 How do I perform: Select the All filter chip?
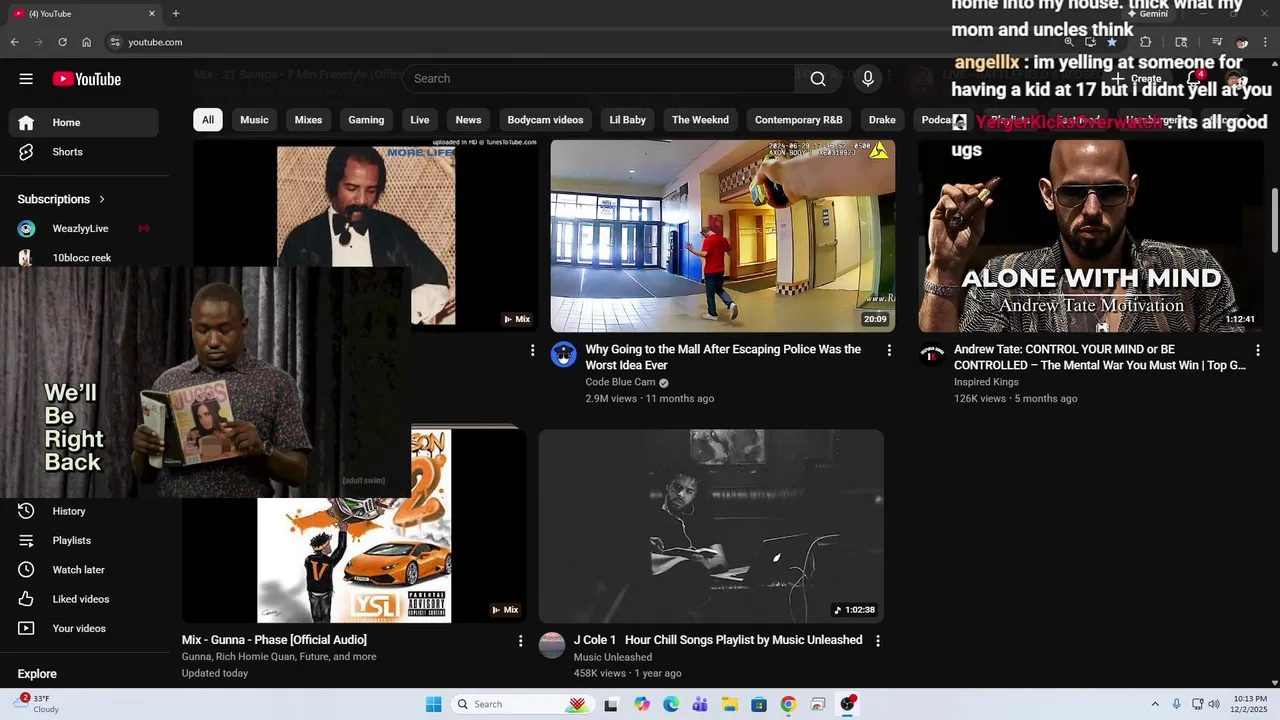point(207,120)
